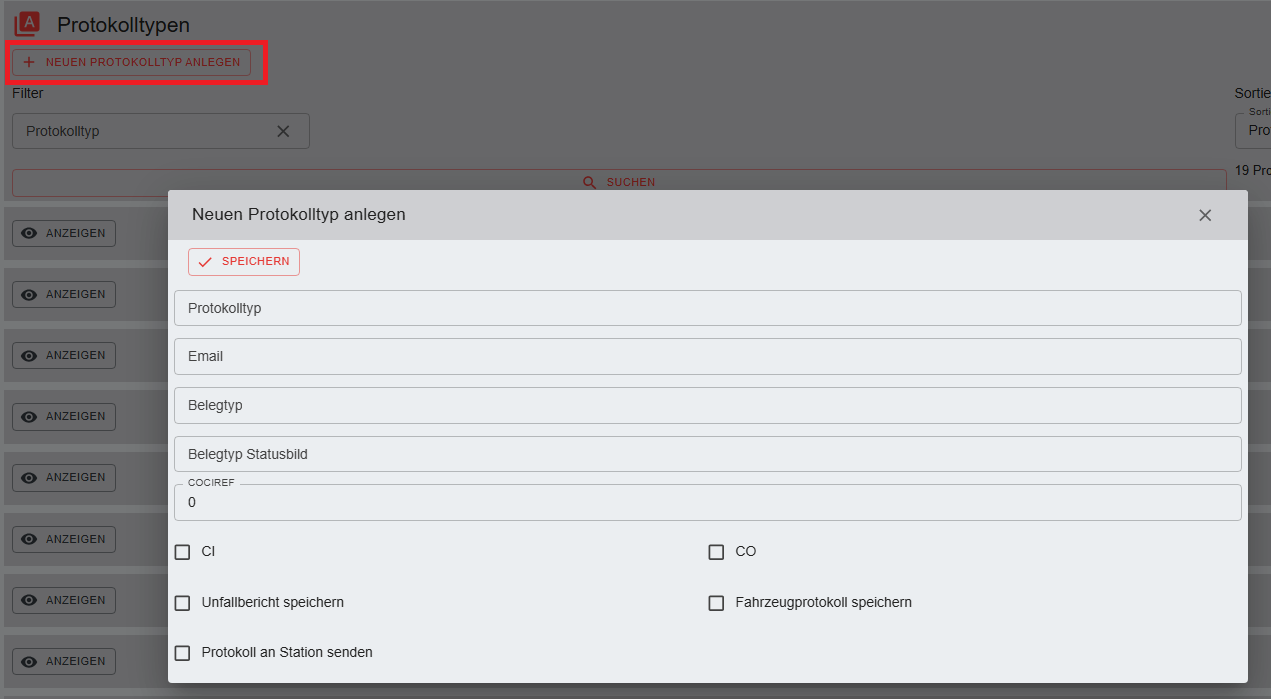This screenshot has height=699, width=1271.
Task: Open the sort dropdown on the right
Action: pos(1255,130)
